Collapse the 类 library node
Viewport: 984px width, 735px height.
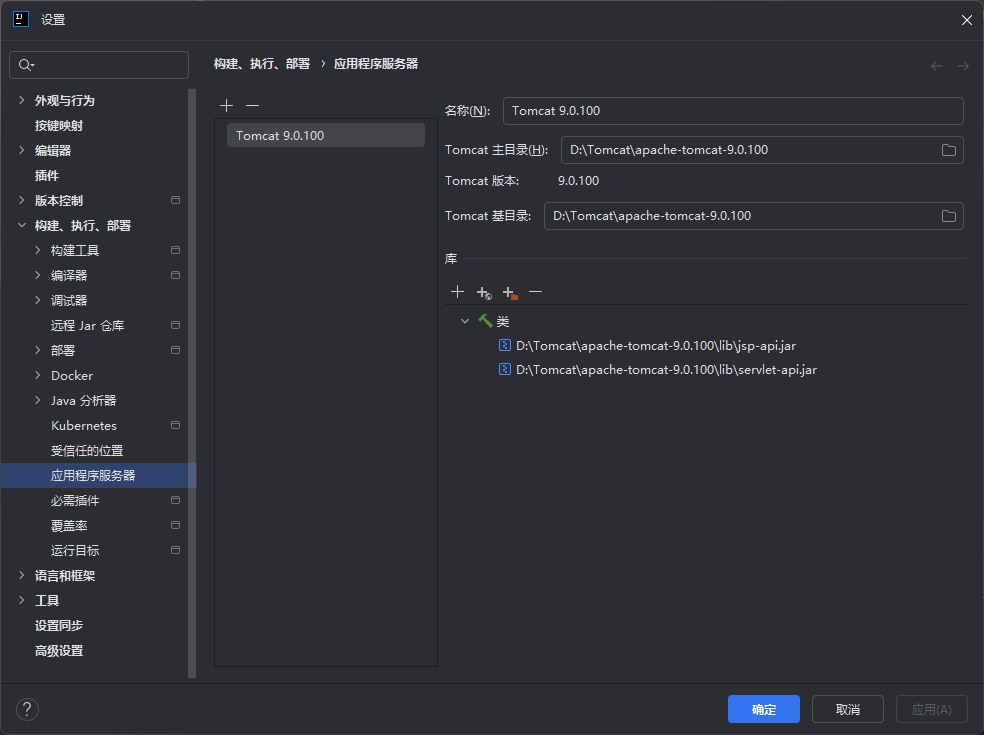point(465,321)
